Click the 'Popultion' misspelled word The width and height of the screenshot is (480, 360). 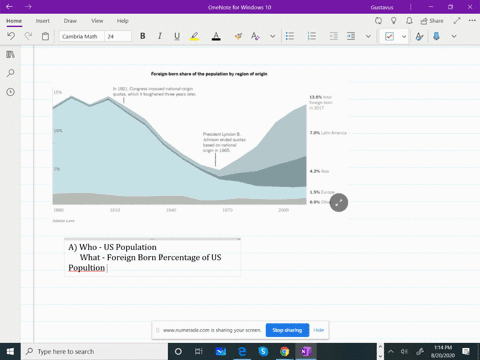(x=87, y=268)
